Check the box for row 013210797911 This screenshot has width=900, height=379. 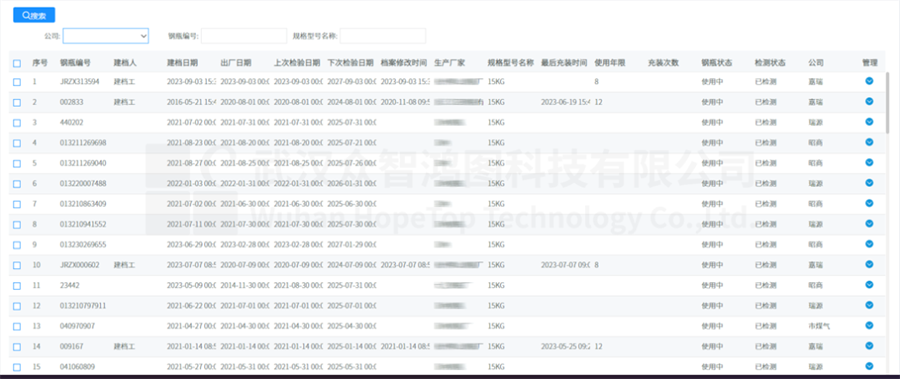click(17, 306)
